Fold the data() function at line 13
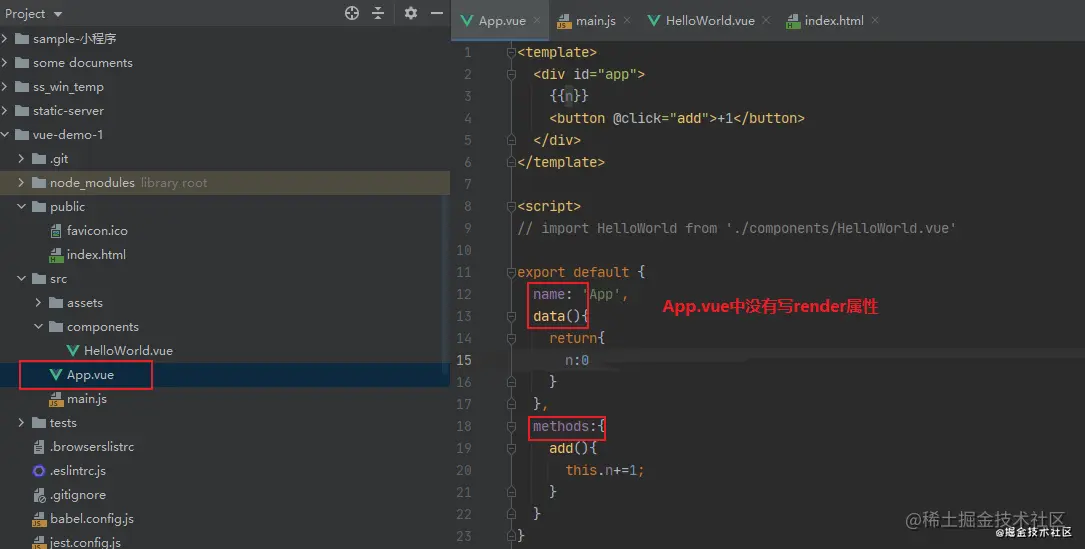Screen dimensions: 1085x549 point(511,316)
